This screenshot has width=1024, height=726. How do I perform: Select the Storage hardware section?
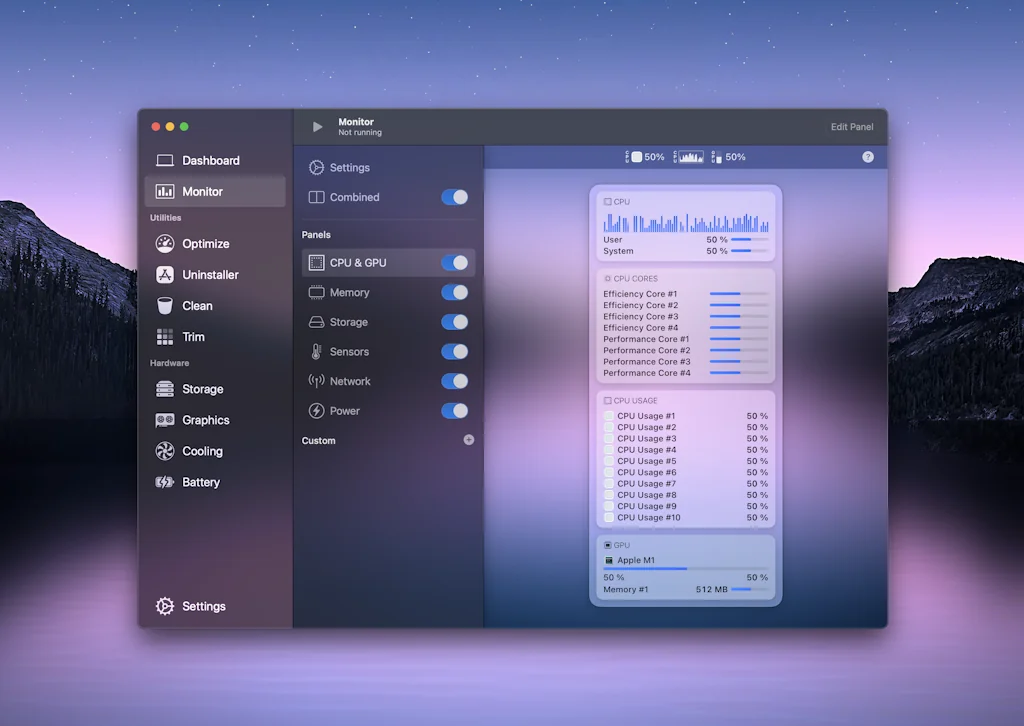(x=204, y=389)
